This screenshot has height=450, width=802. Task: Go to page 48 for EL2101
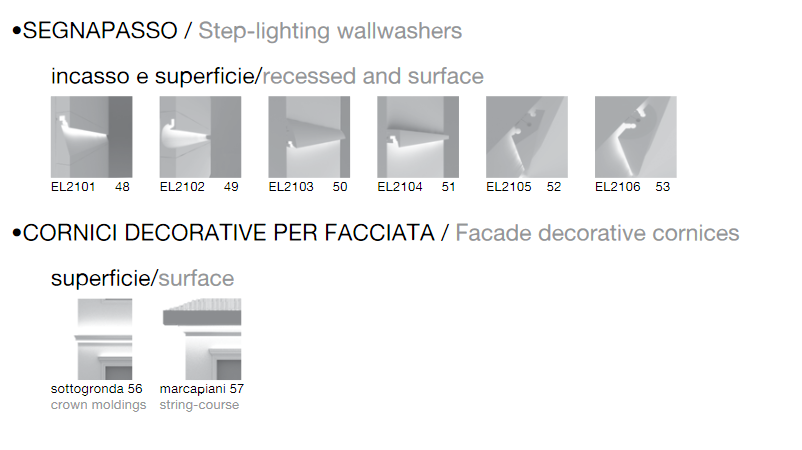tap(122, 187)
